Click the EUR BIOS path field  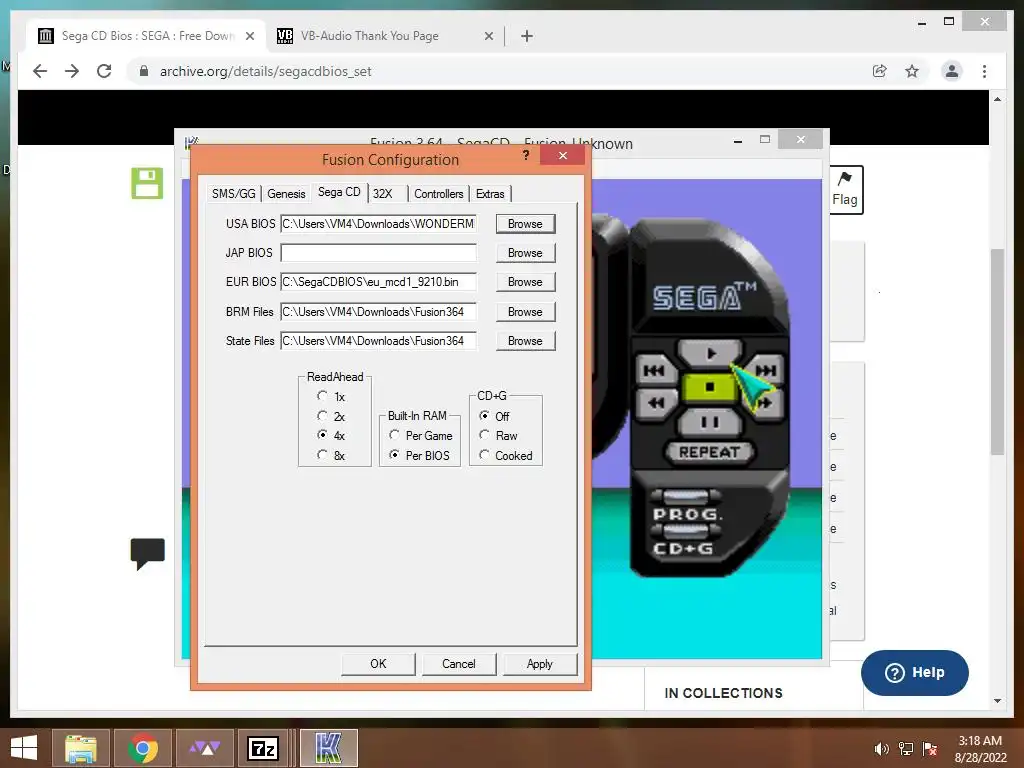378,282
